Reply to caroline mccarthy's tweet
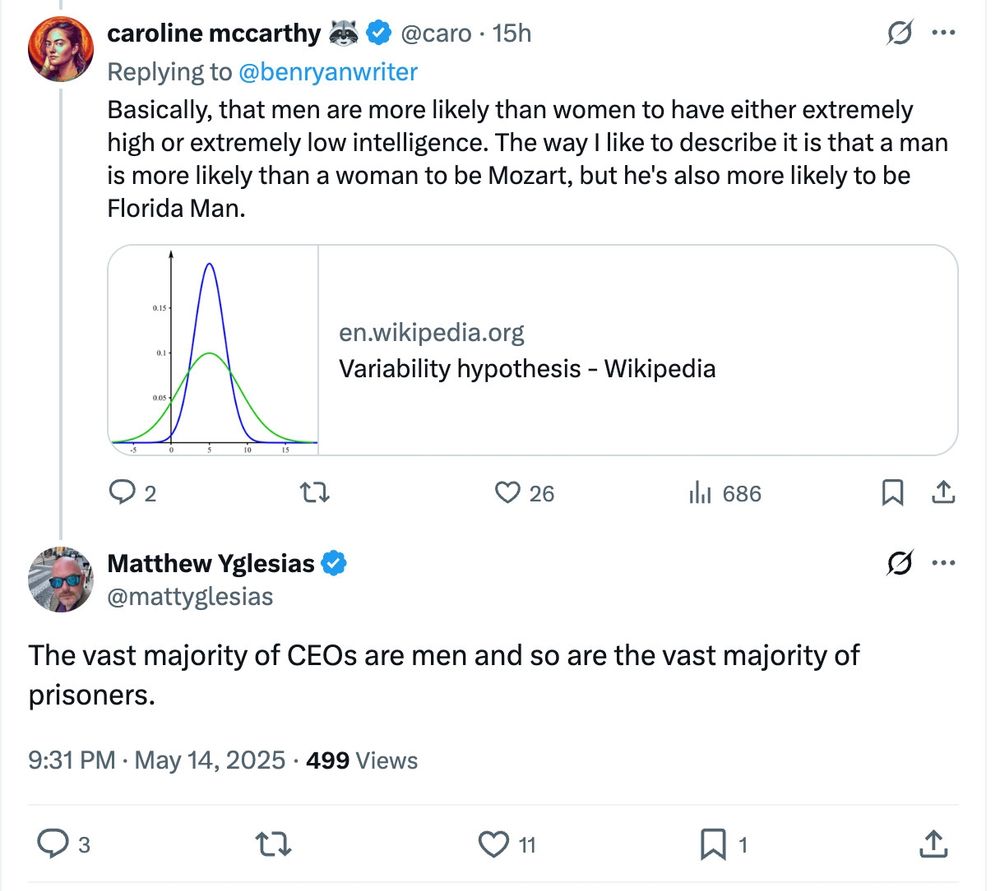1000x891 pixels. click(122, 492)
